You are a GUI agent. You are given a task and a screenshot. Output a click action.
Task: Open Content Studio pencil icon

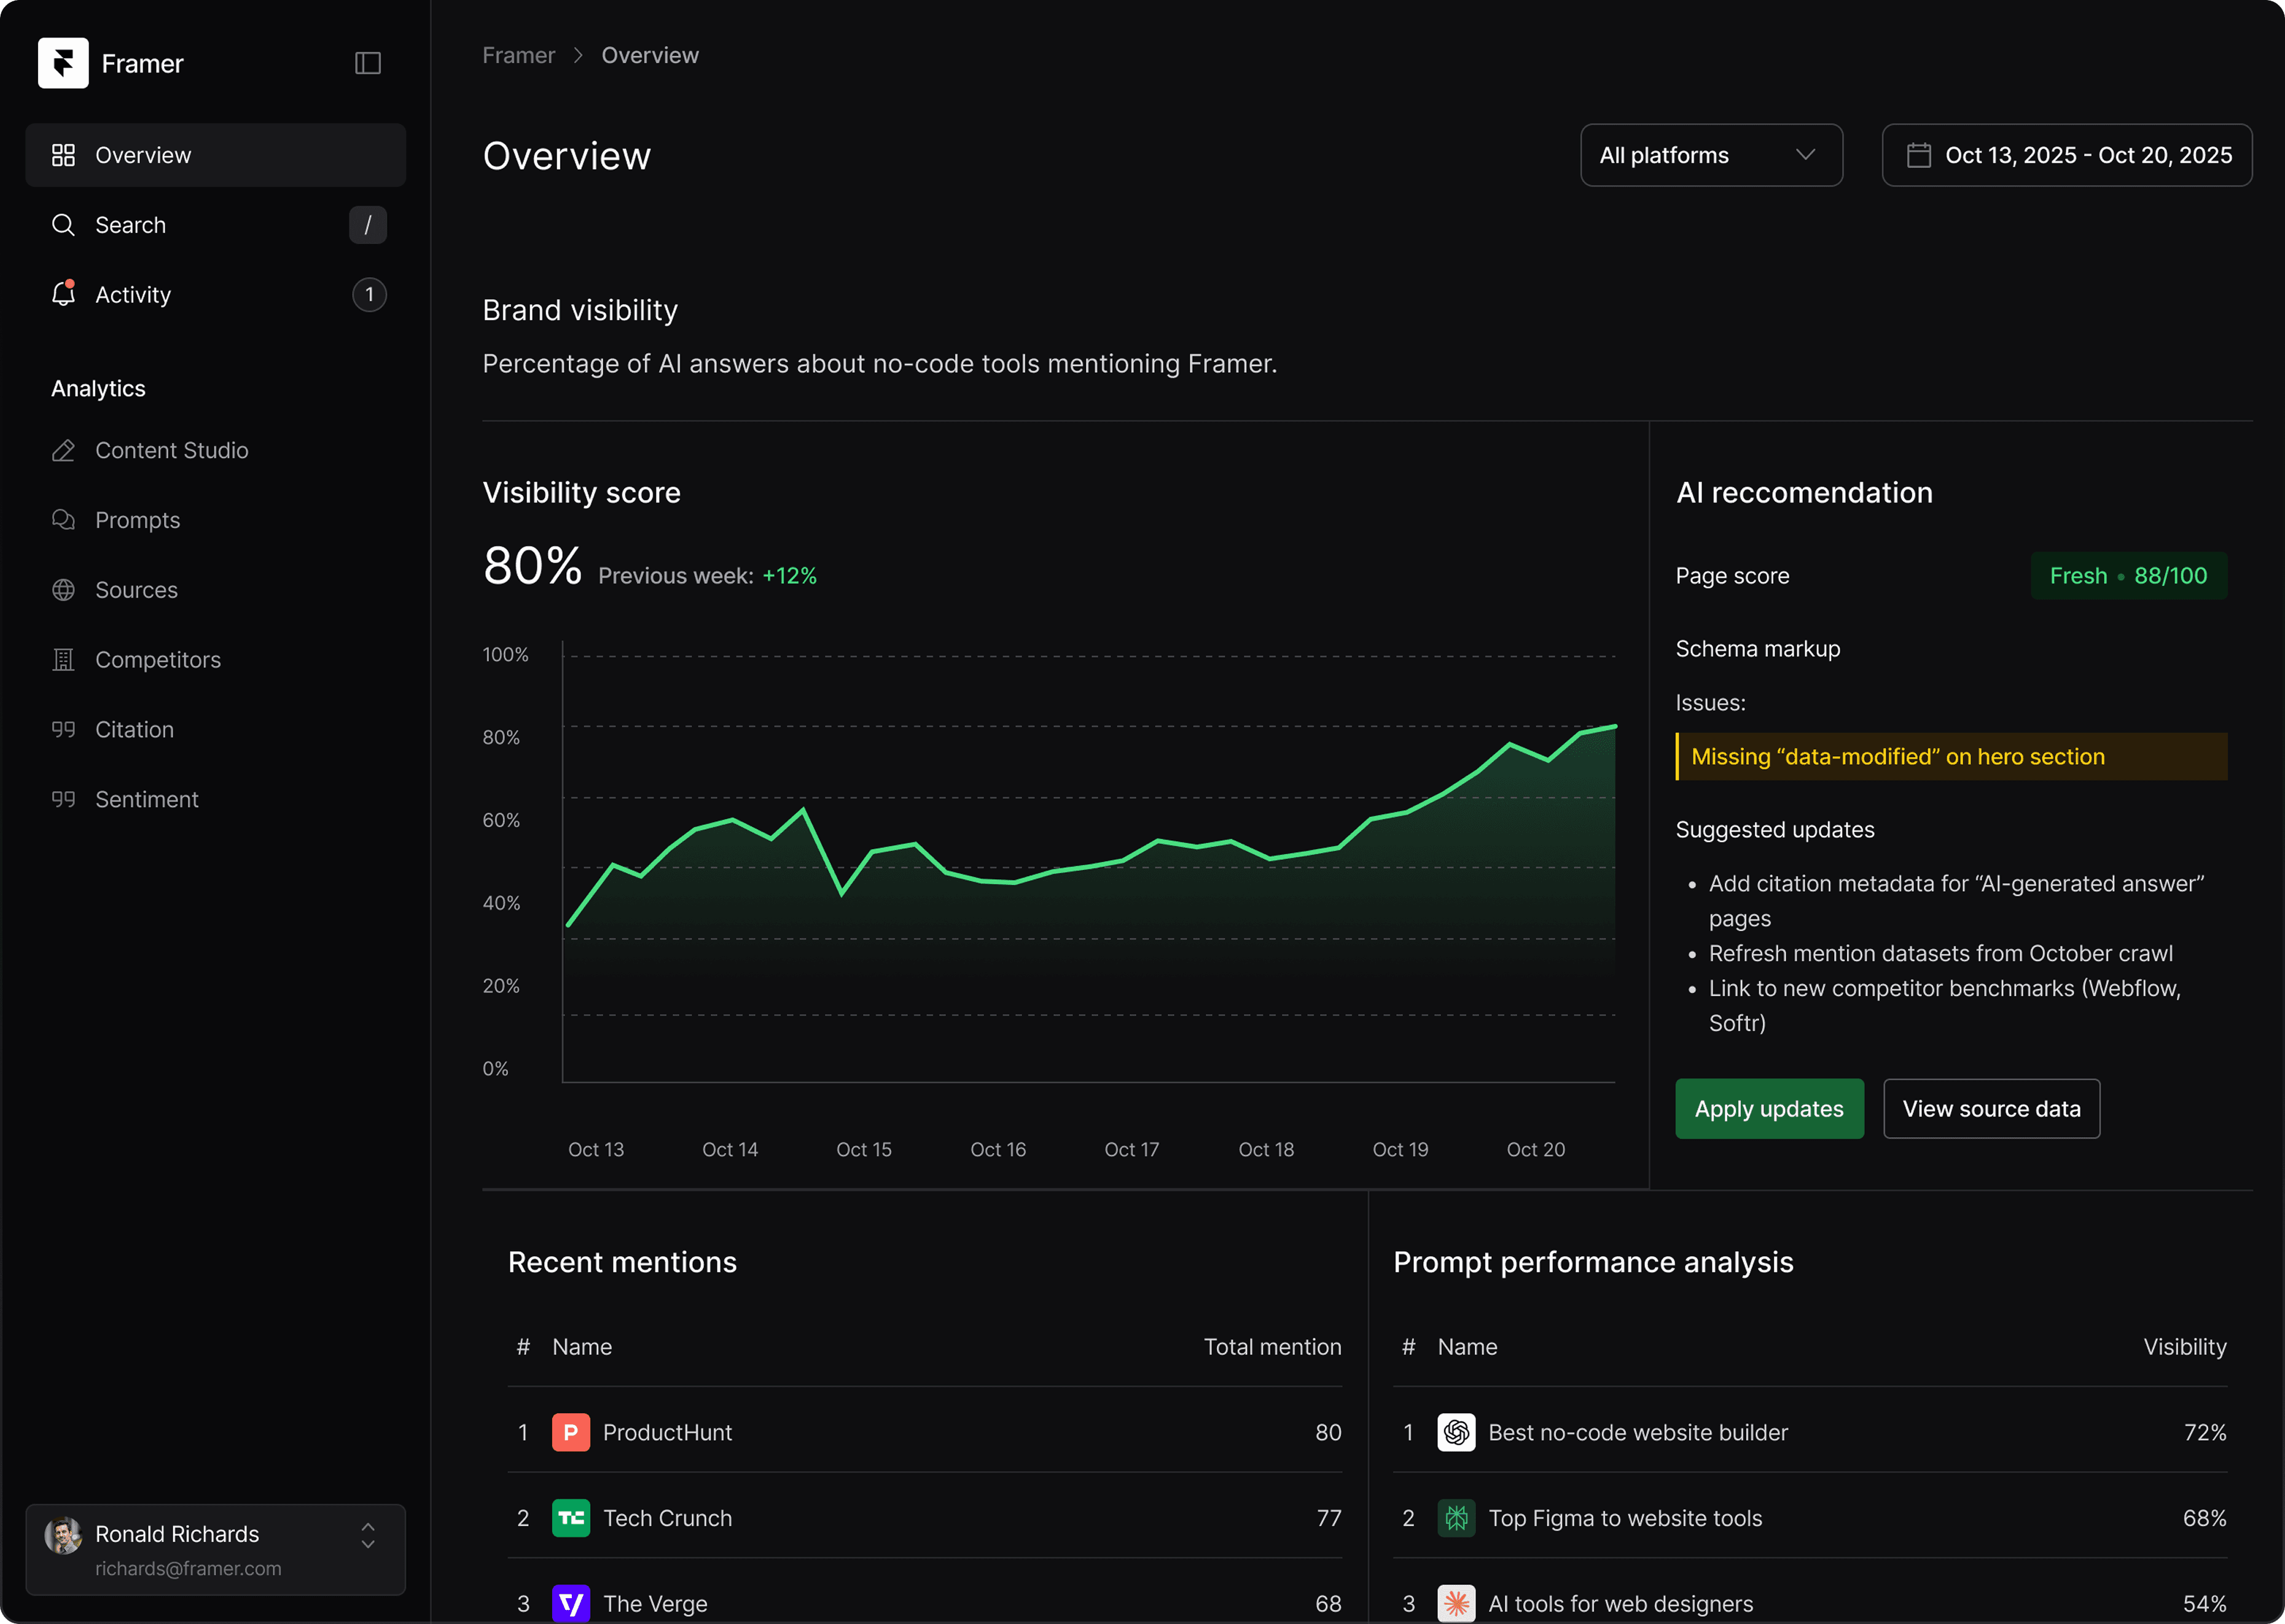63,450
